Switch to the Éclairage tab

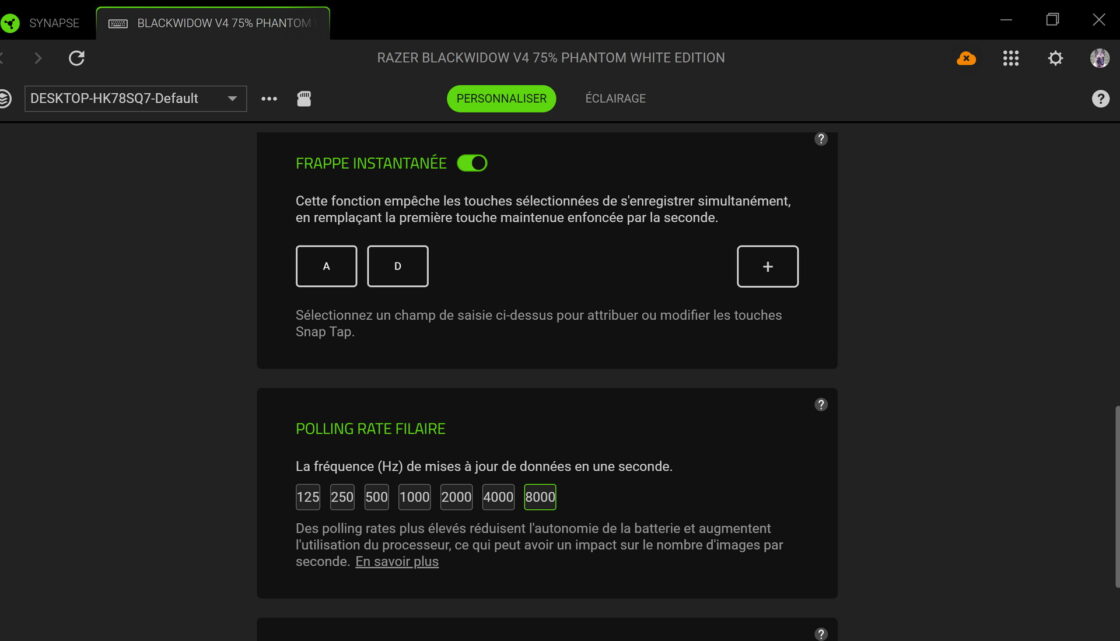click(x=615, y=98)
